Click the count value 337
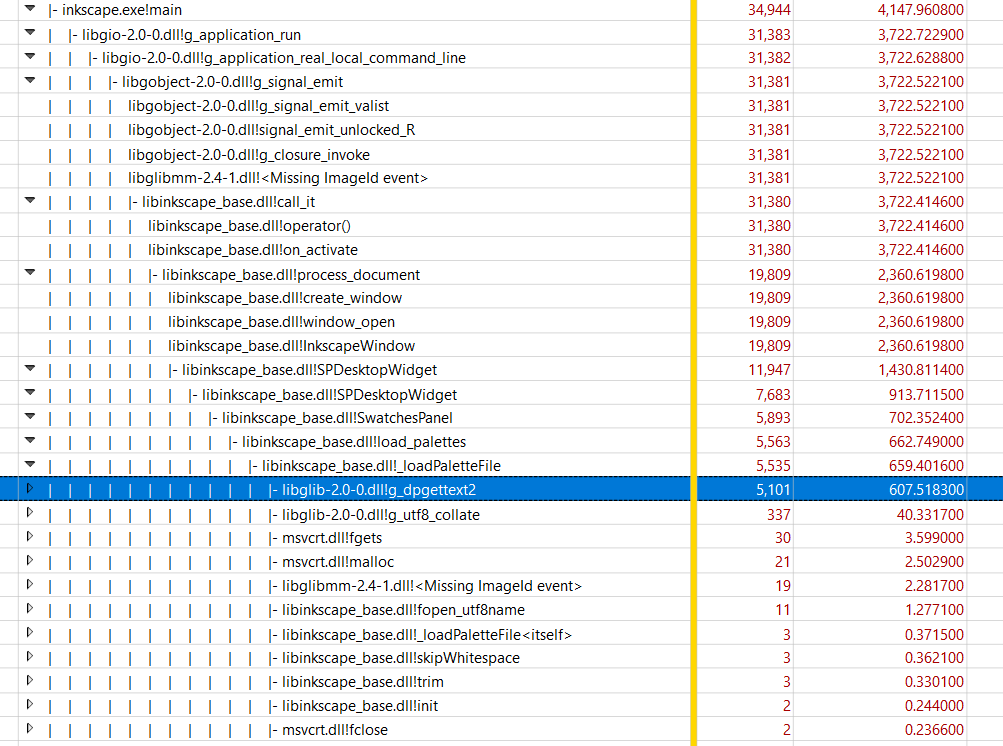 [779, 515]
